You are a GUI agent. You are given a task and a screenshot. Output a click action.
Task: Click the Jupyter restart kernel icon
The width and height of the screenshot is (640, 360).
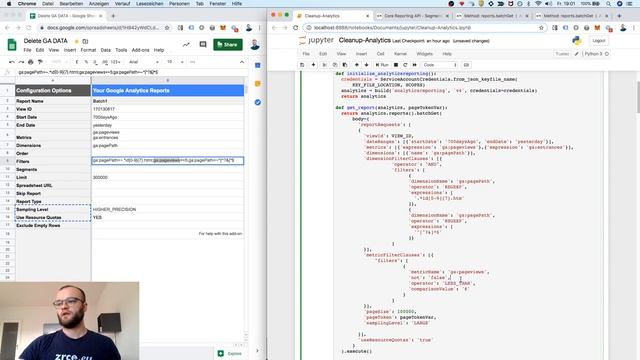pyautogui.click(x=405, y=65)
